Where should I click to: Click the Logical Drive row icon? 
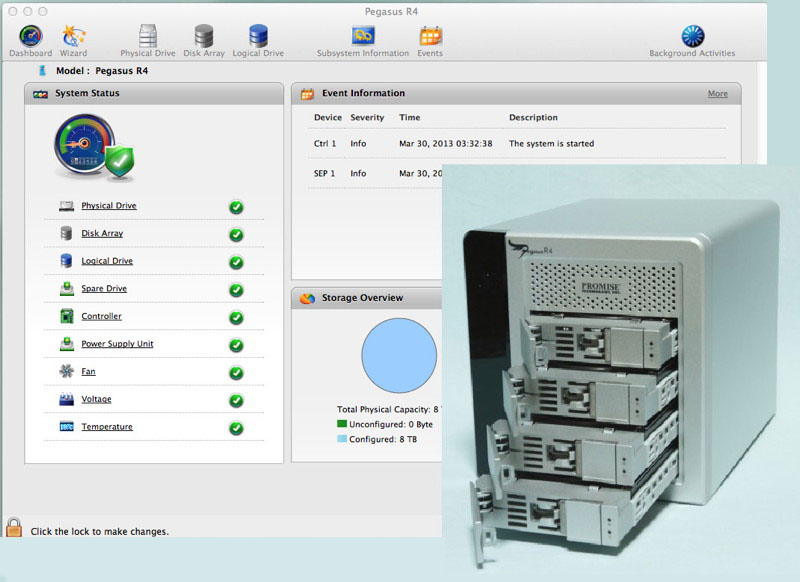66,261
